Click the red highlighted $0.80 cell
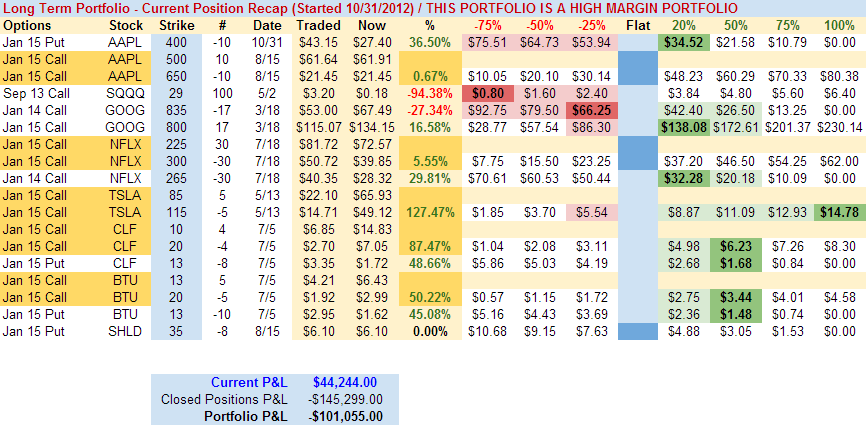 click(x=488, y=93)
